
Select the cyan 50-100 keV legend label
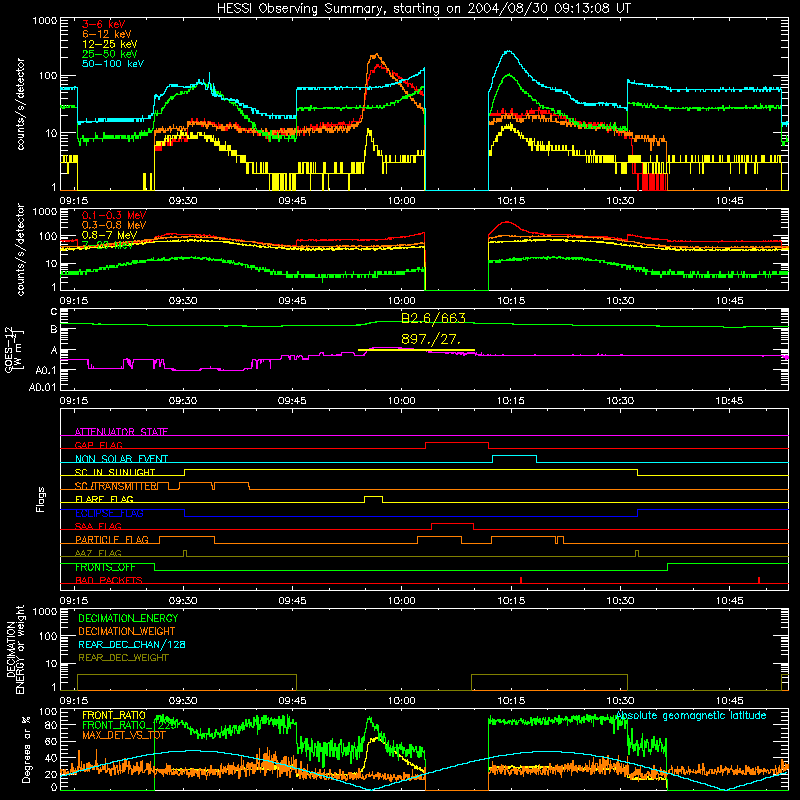[113, 64]
